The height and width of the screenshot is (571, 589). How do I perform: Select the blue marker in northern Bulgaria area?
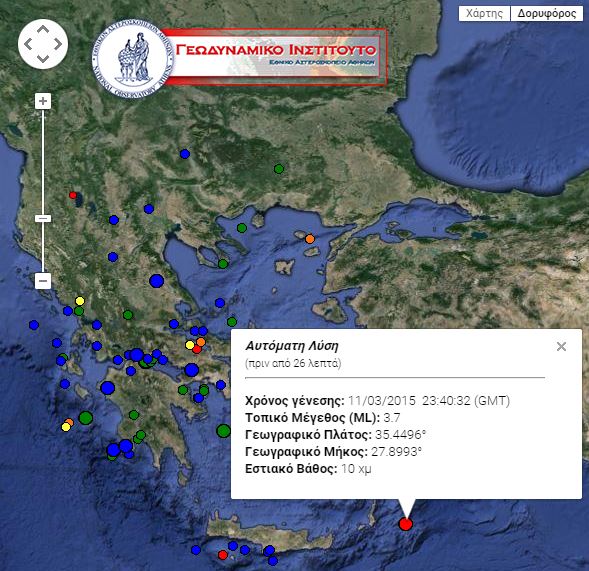(x=185, y=154)
